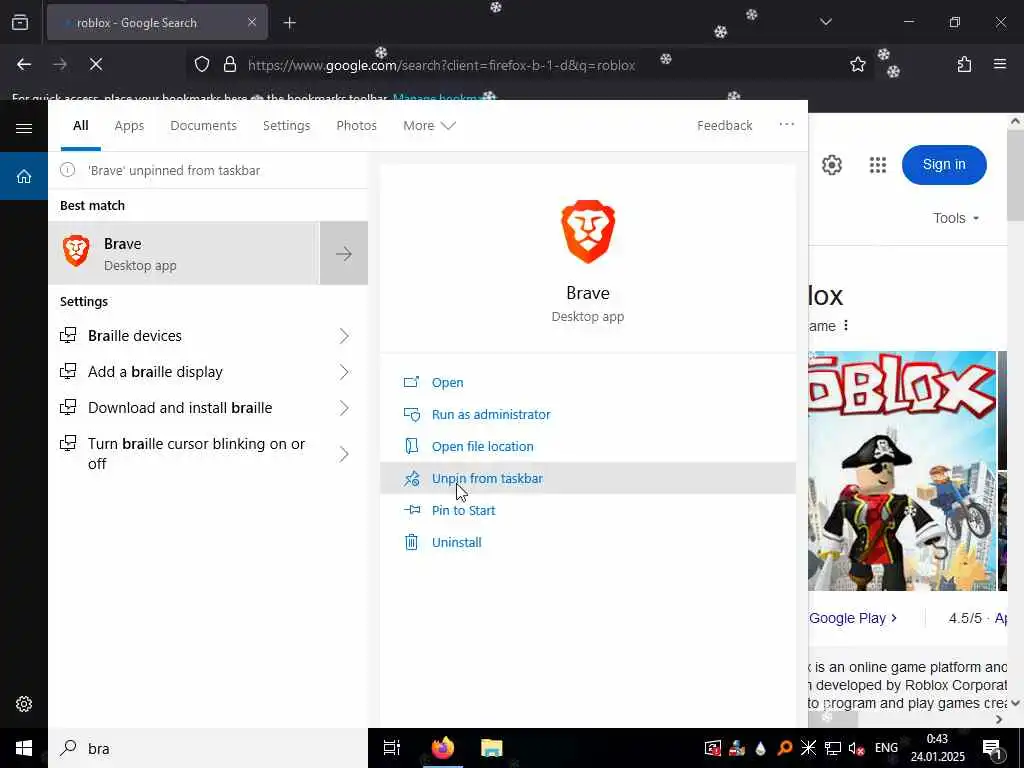The image size is (1024, 768).
Task: Click the padlock site information icon
Action: point(229,64)
